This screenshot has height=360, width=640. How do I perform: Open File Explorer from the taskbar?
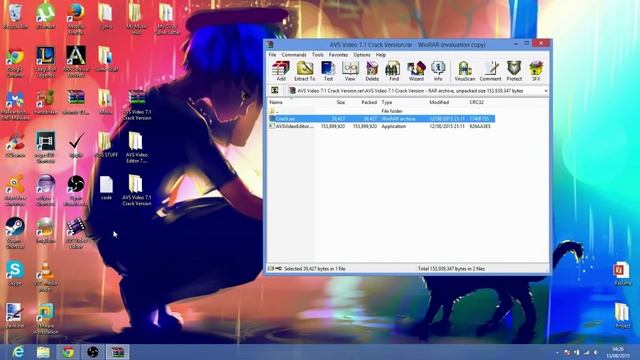43,352
